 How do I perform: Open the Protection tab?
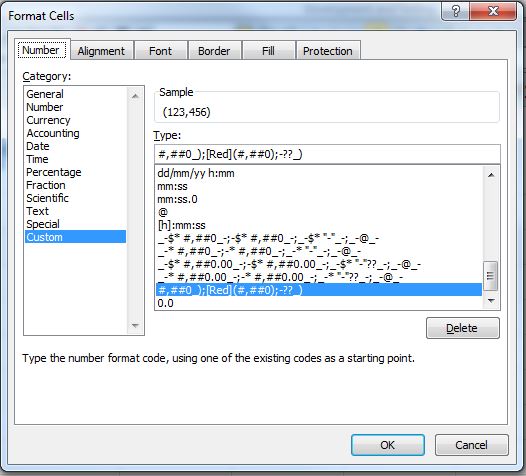coord(328,51)
